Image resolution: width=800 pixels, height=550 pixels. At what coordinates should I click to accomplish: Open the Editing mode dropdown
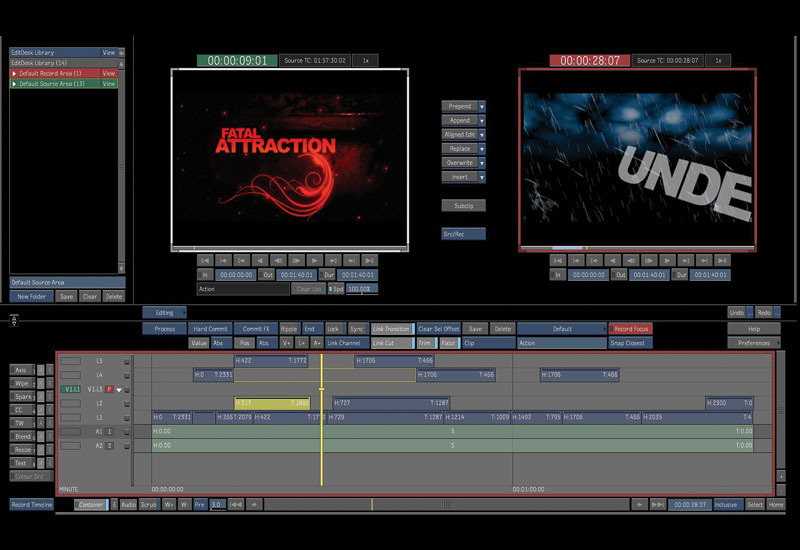164,313
